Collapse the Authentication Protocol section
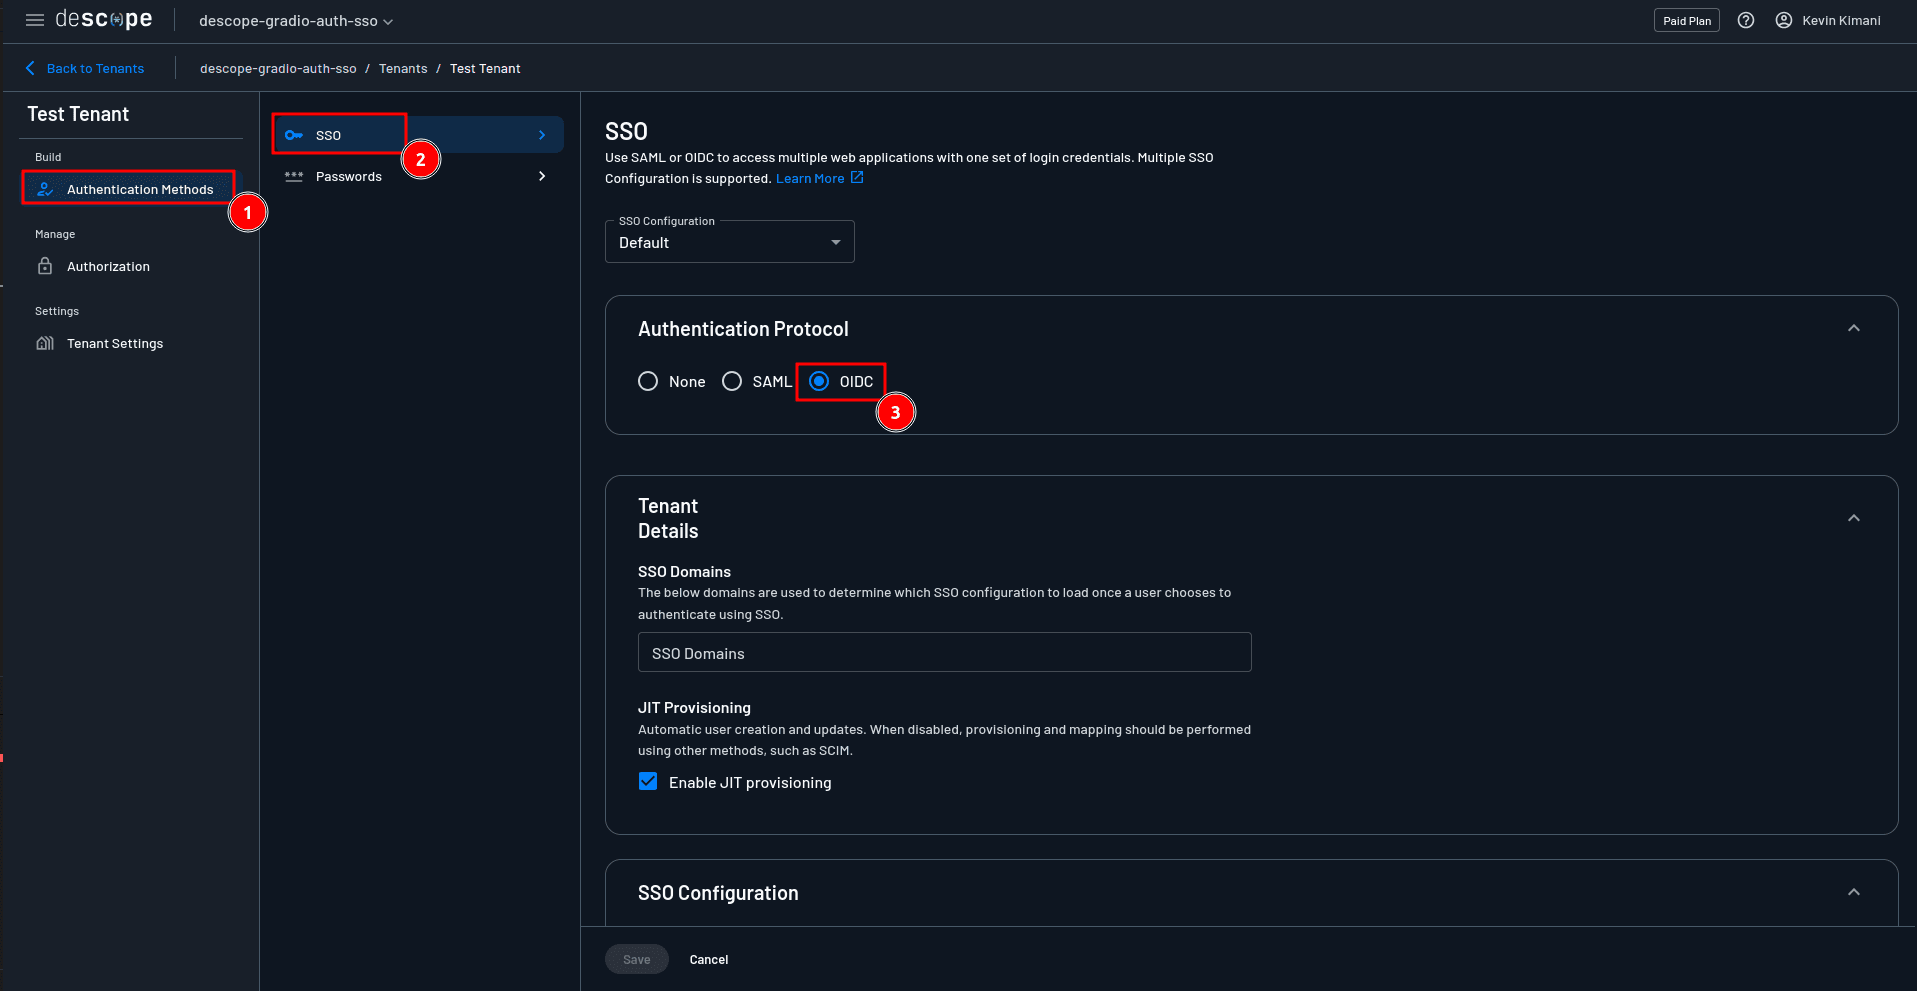This screenshot has height=991, width=1917. coord(1853,327)
